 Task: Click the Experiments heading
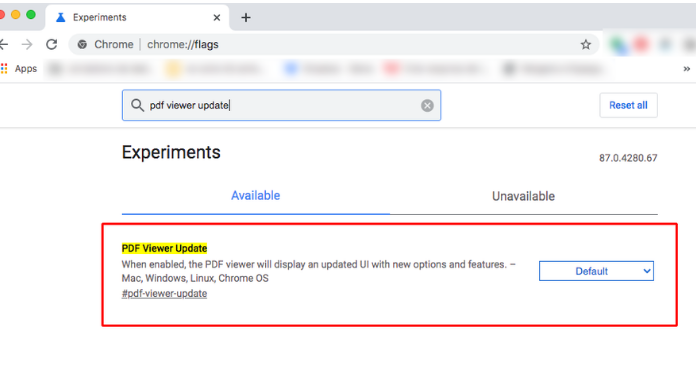171,152
